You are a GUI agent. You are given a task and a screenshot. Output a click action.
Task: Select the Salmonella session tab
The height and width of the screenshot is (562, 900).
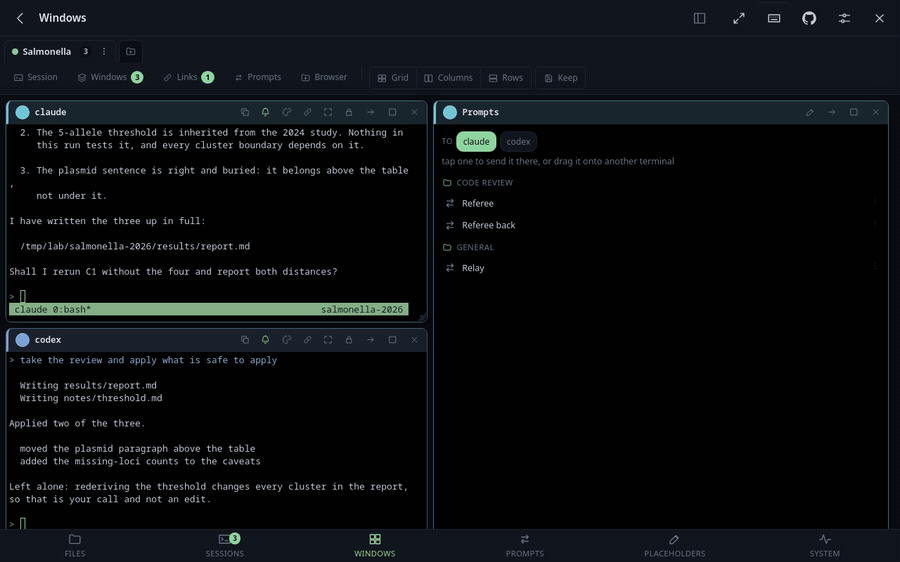point(60,52)
